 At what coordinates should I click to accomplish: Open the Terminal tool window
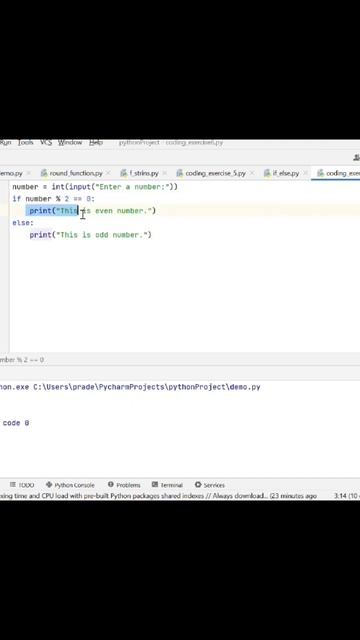[x=167, y=485]
